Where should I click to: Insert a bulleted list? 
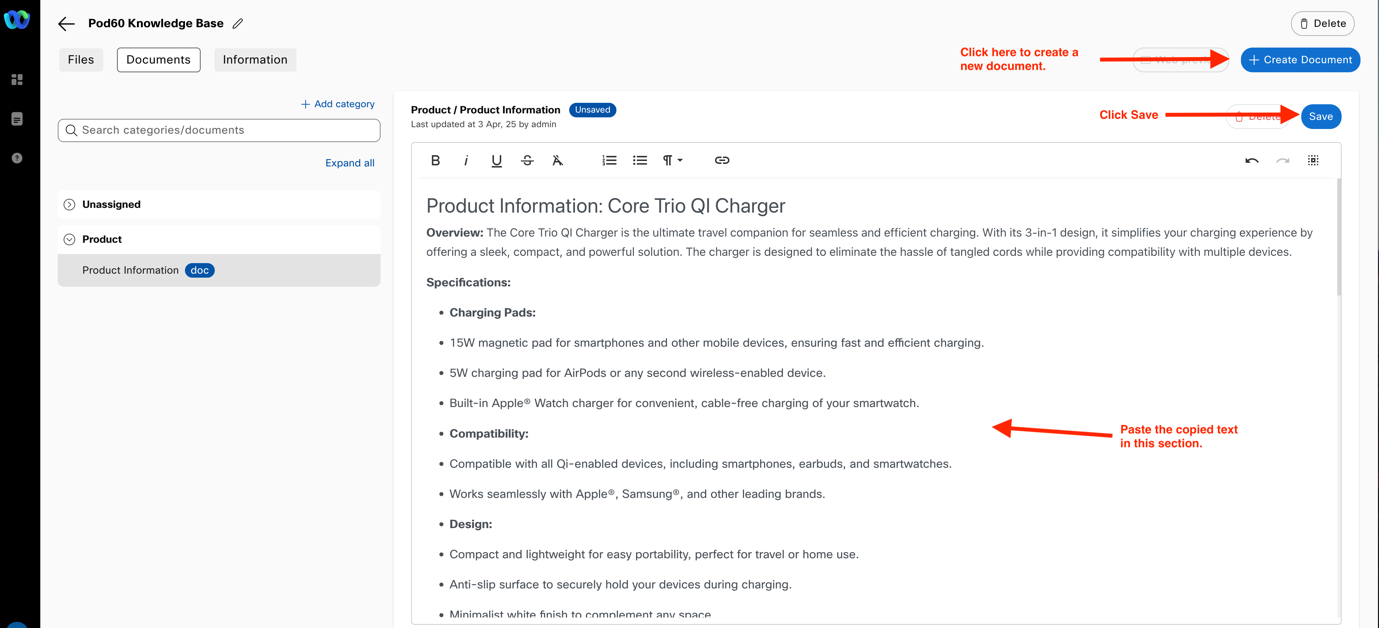(x=640, y=160)
